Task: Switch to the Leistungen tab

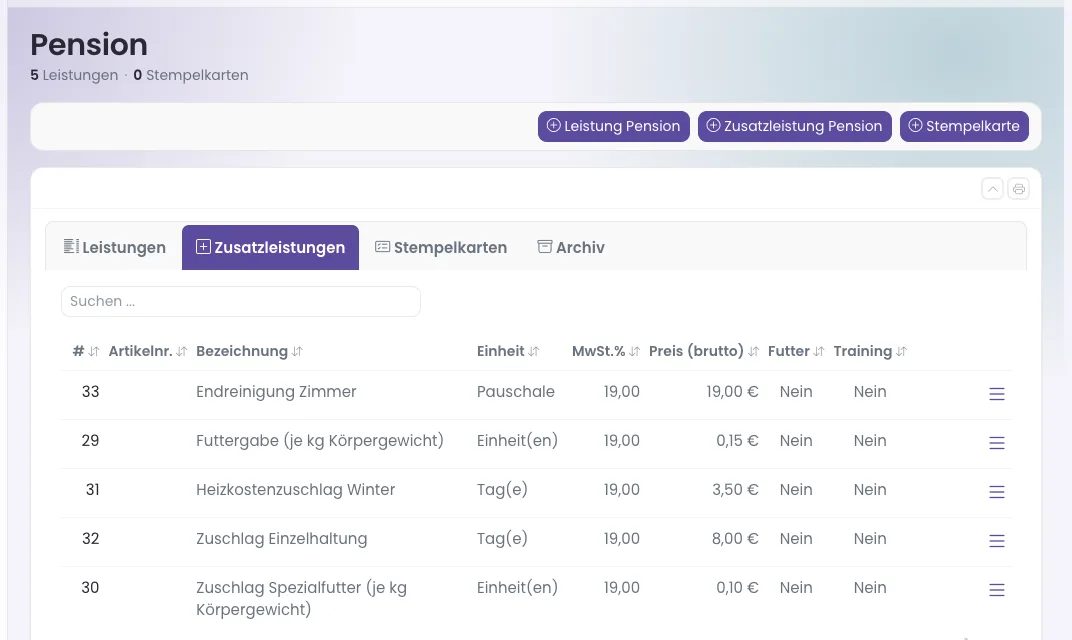Action: [114, 248]
